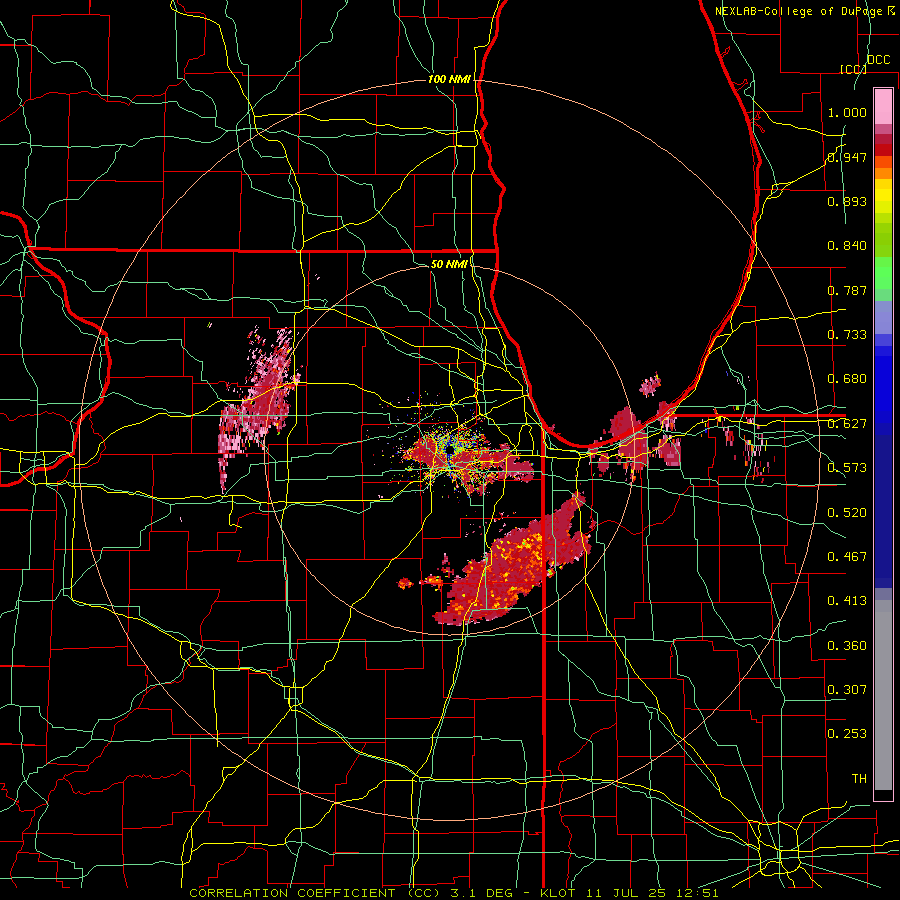The height and width of the screenshot is (900, 900).
Task: Click the 100 NMI range ring label
Action: [449, 79]
